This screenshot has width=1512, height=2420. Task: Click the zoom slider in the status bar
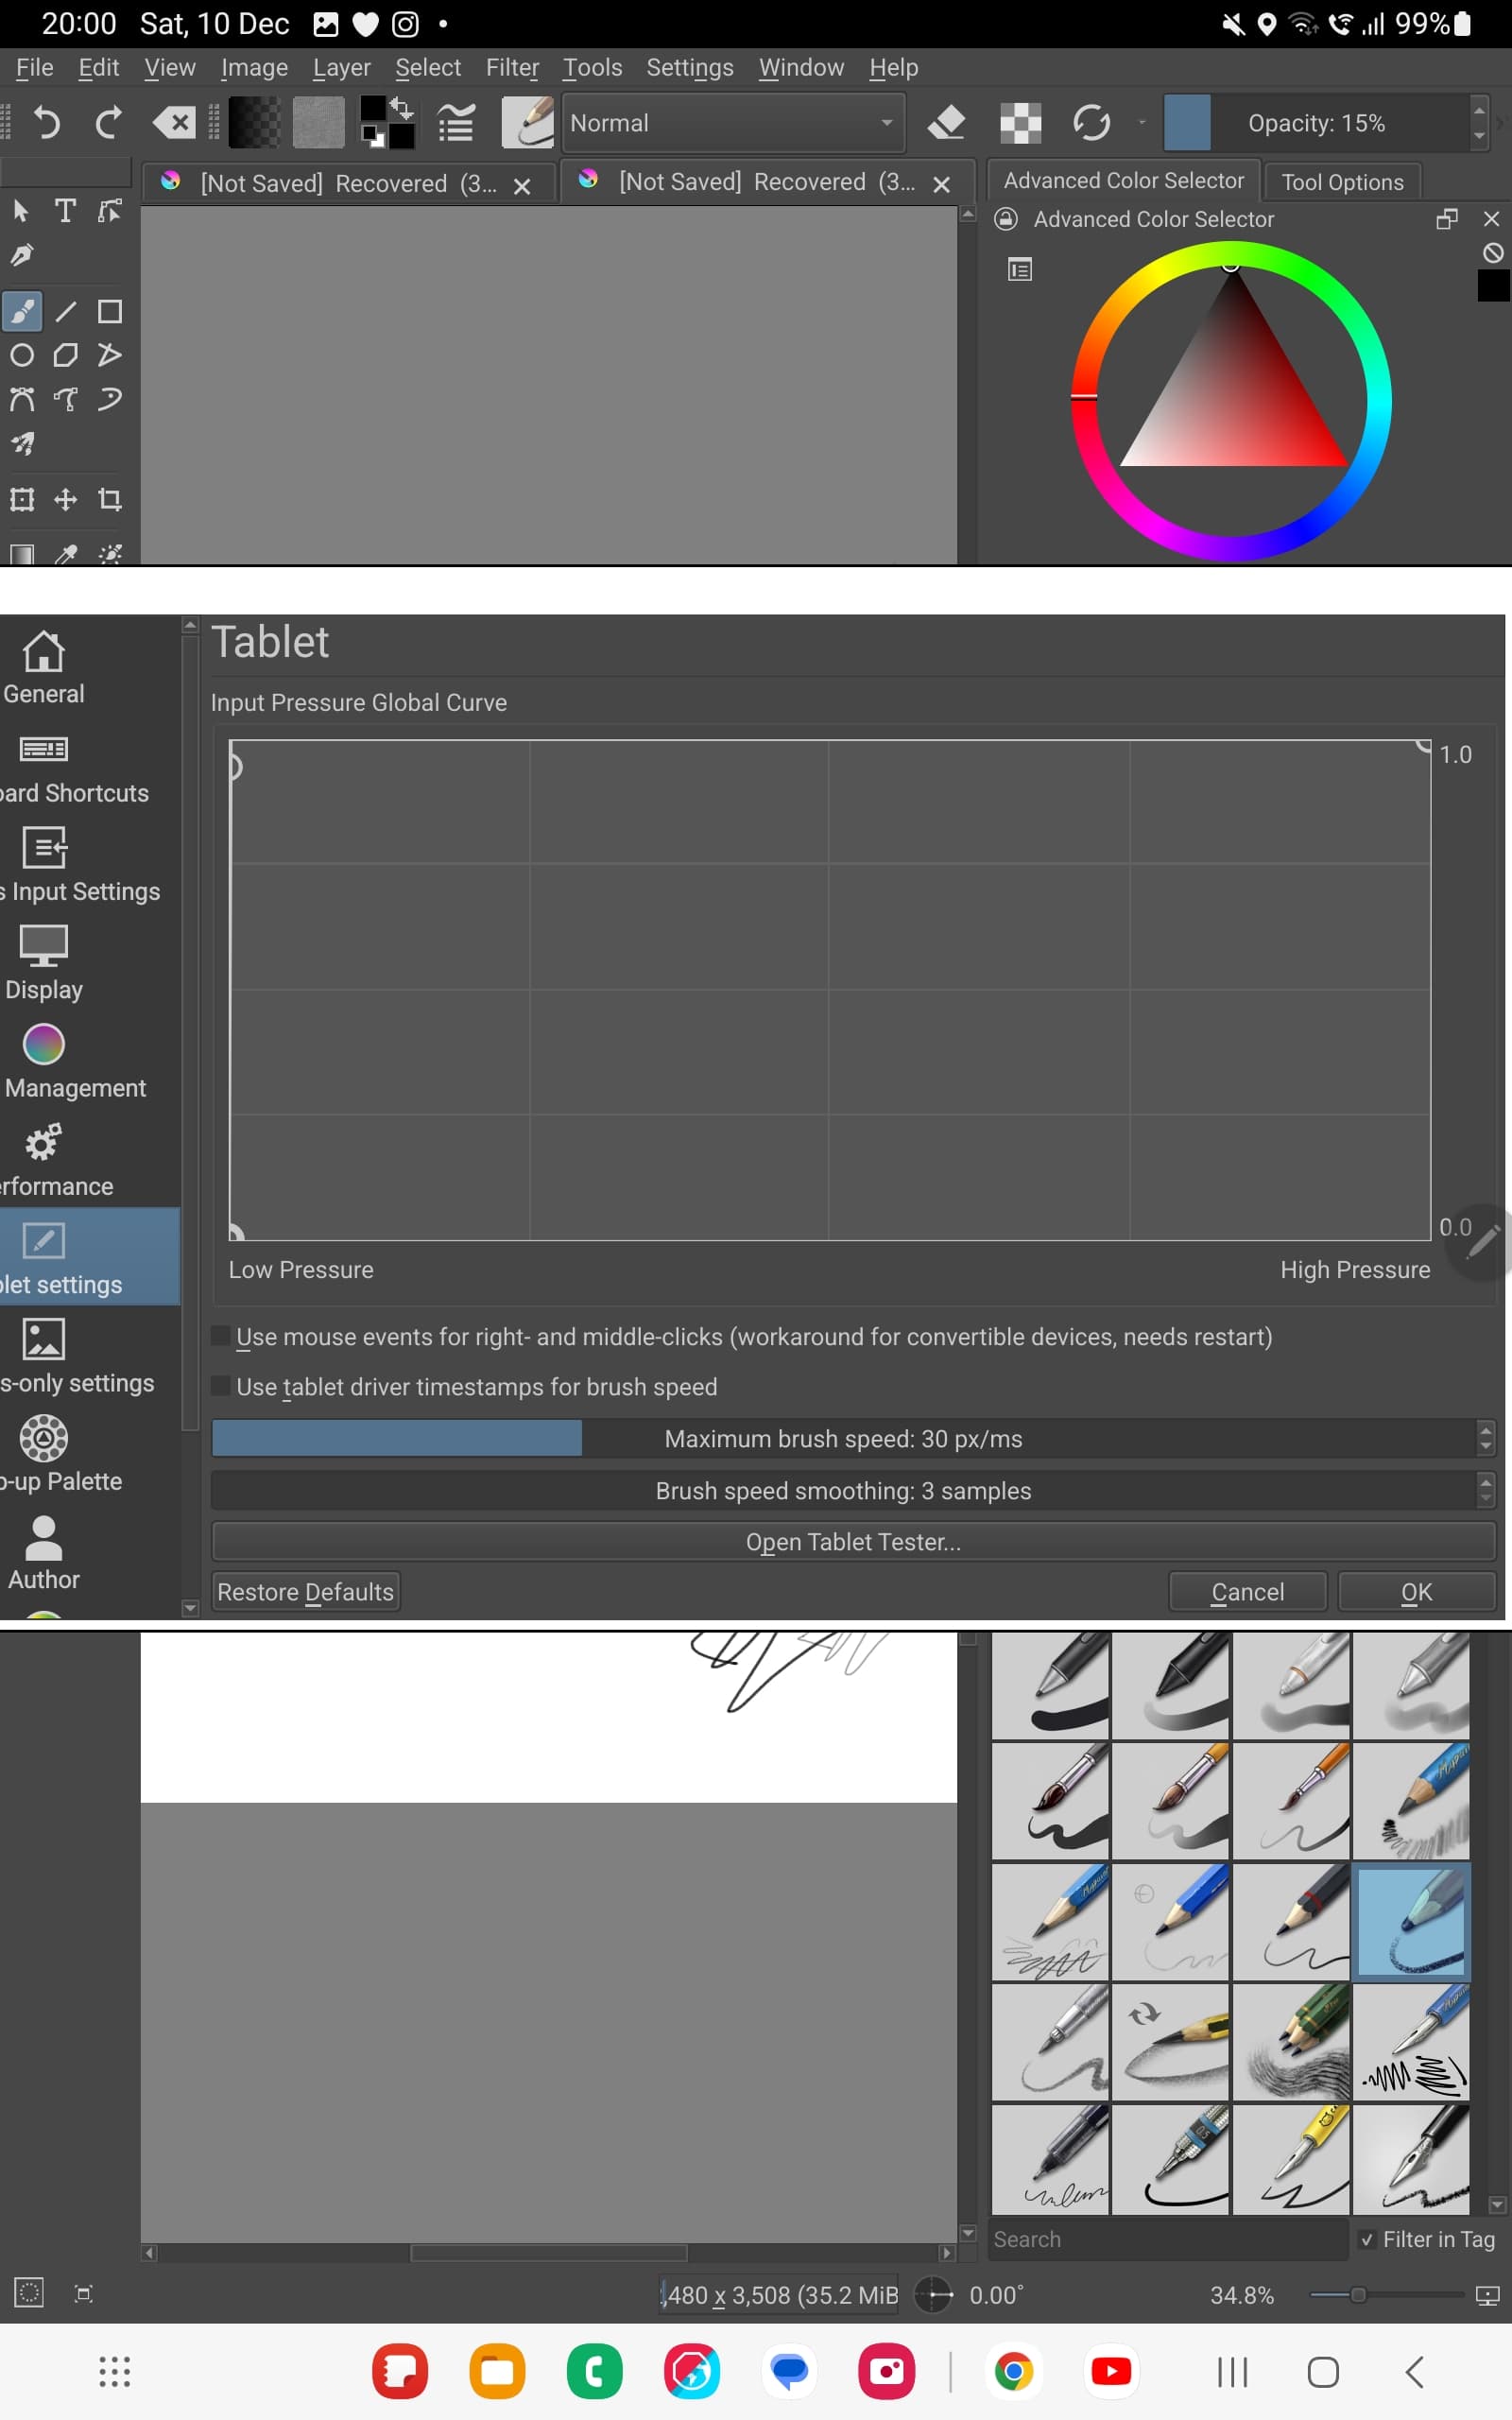pos(1386,2294)
